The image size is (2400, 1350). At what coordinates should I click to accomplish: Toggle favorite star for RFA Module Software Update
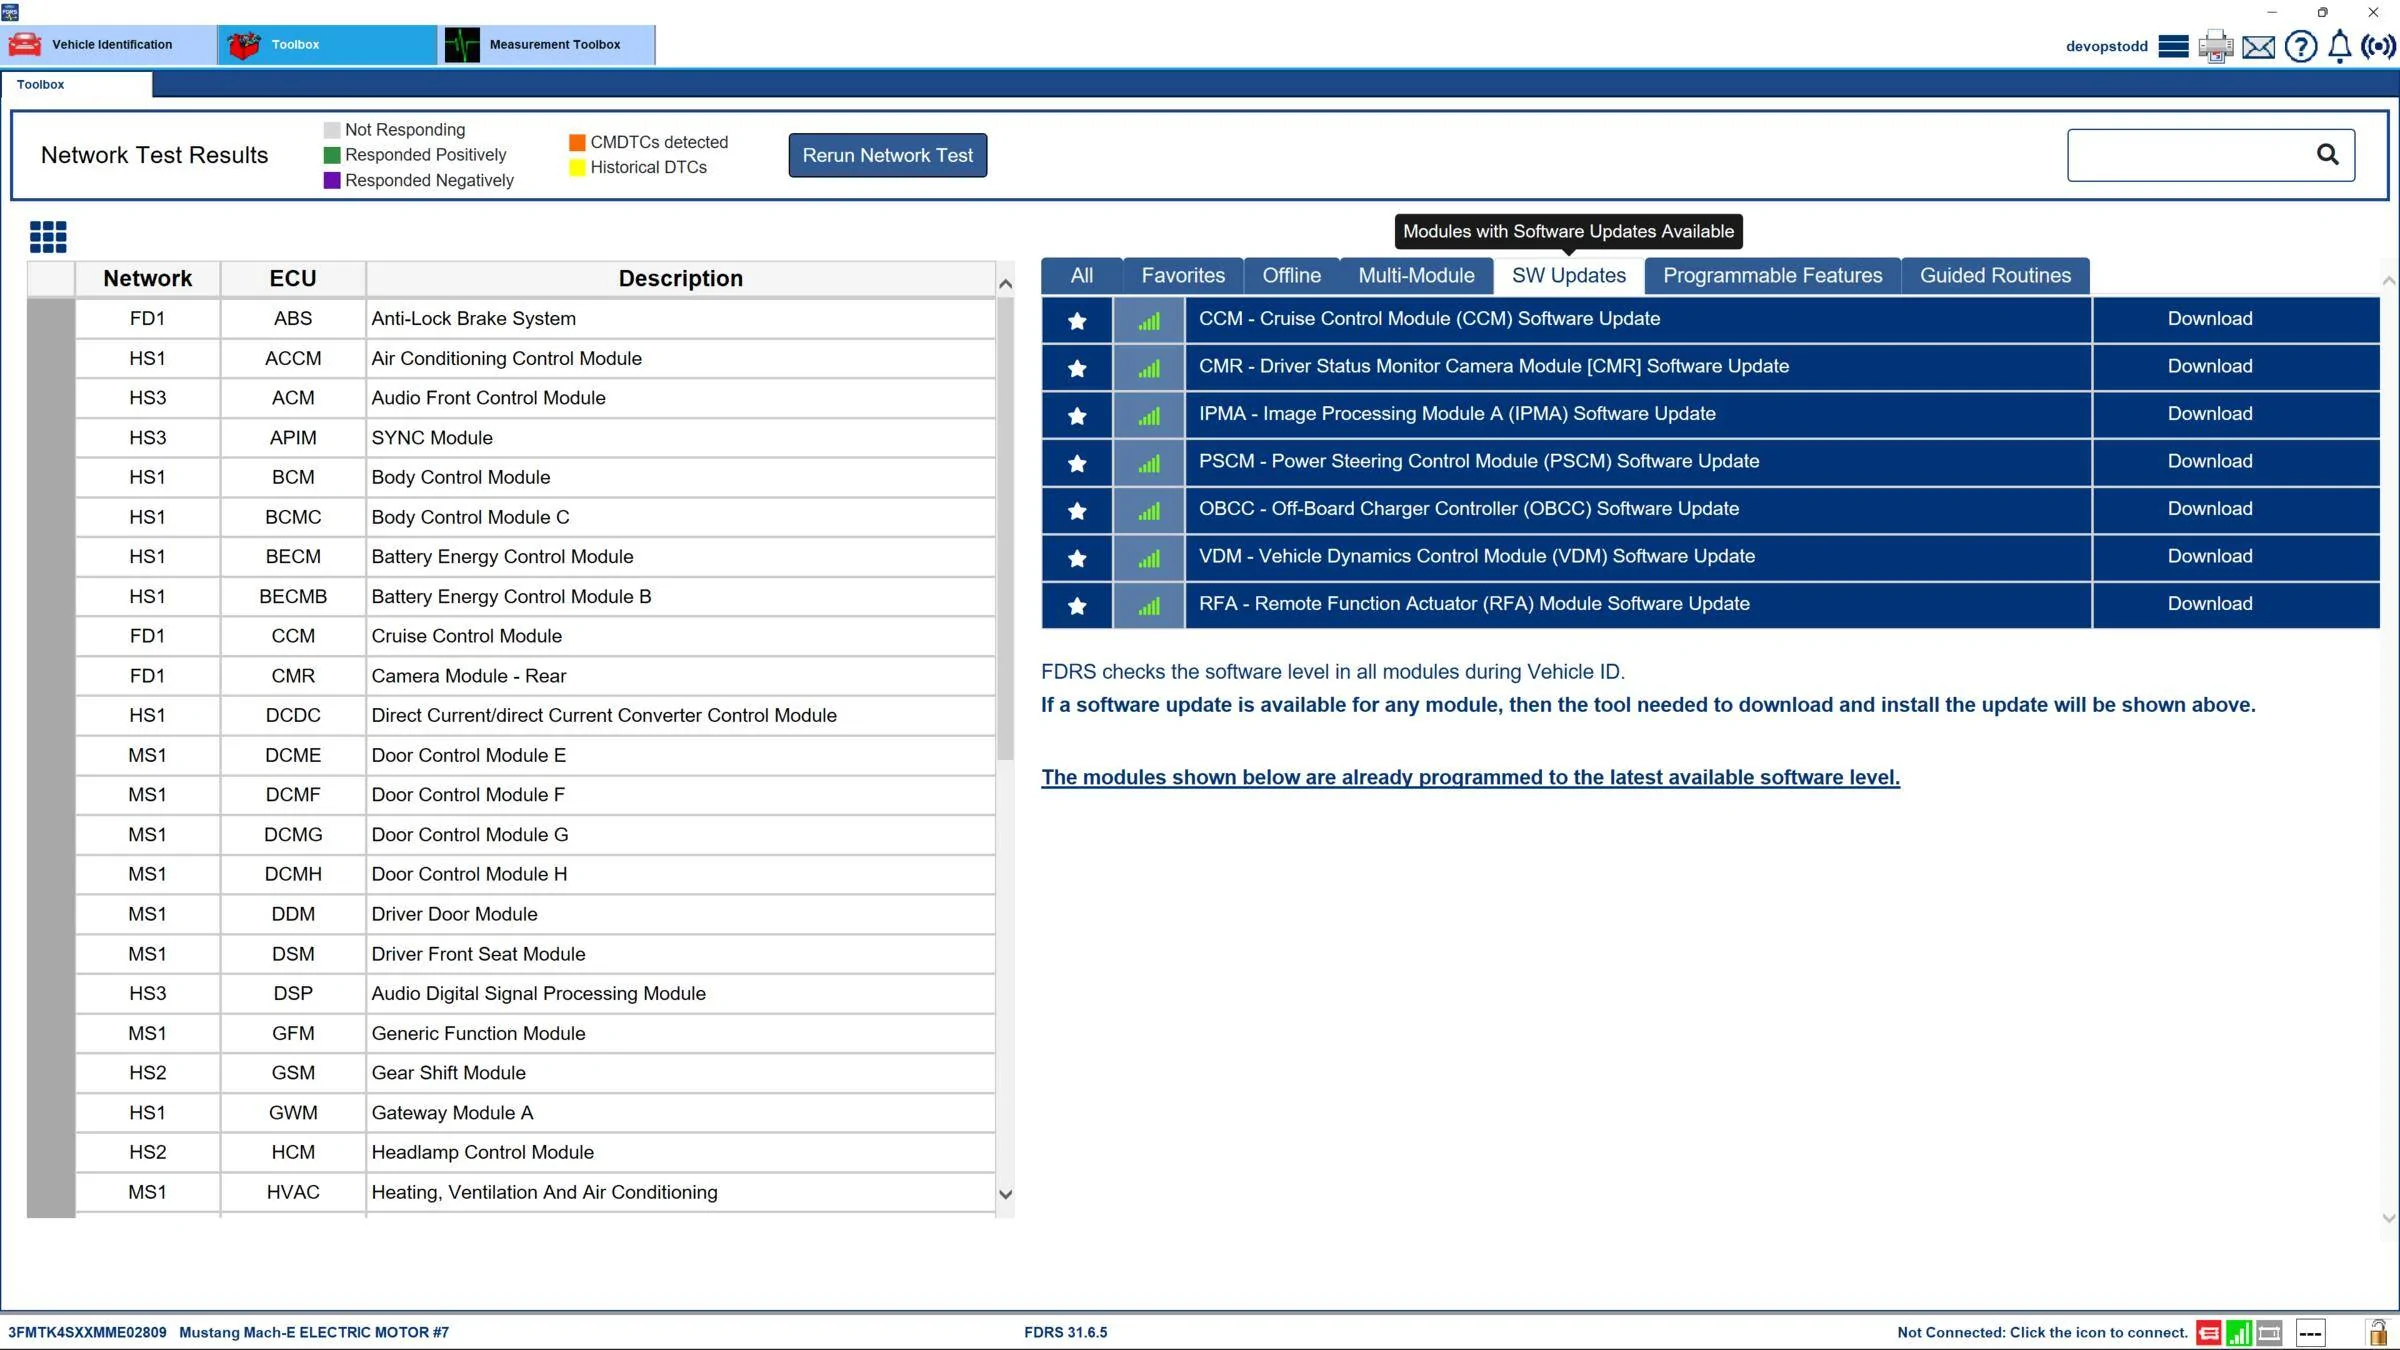coord(1077,606)
